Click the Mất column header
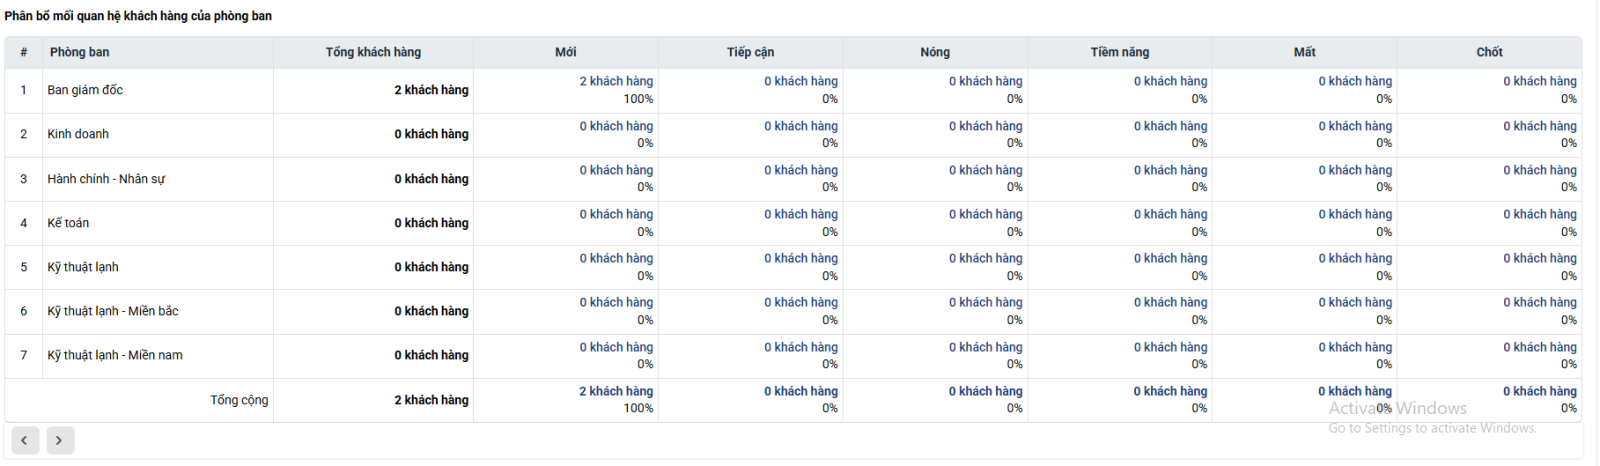This screenshot has width=1600, height=466. (1305, 52)
